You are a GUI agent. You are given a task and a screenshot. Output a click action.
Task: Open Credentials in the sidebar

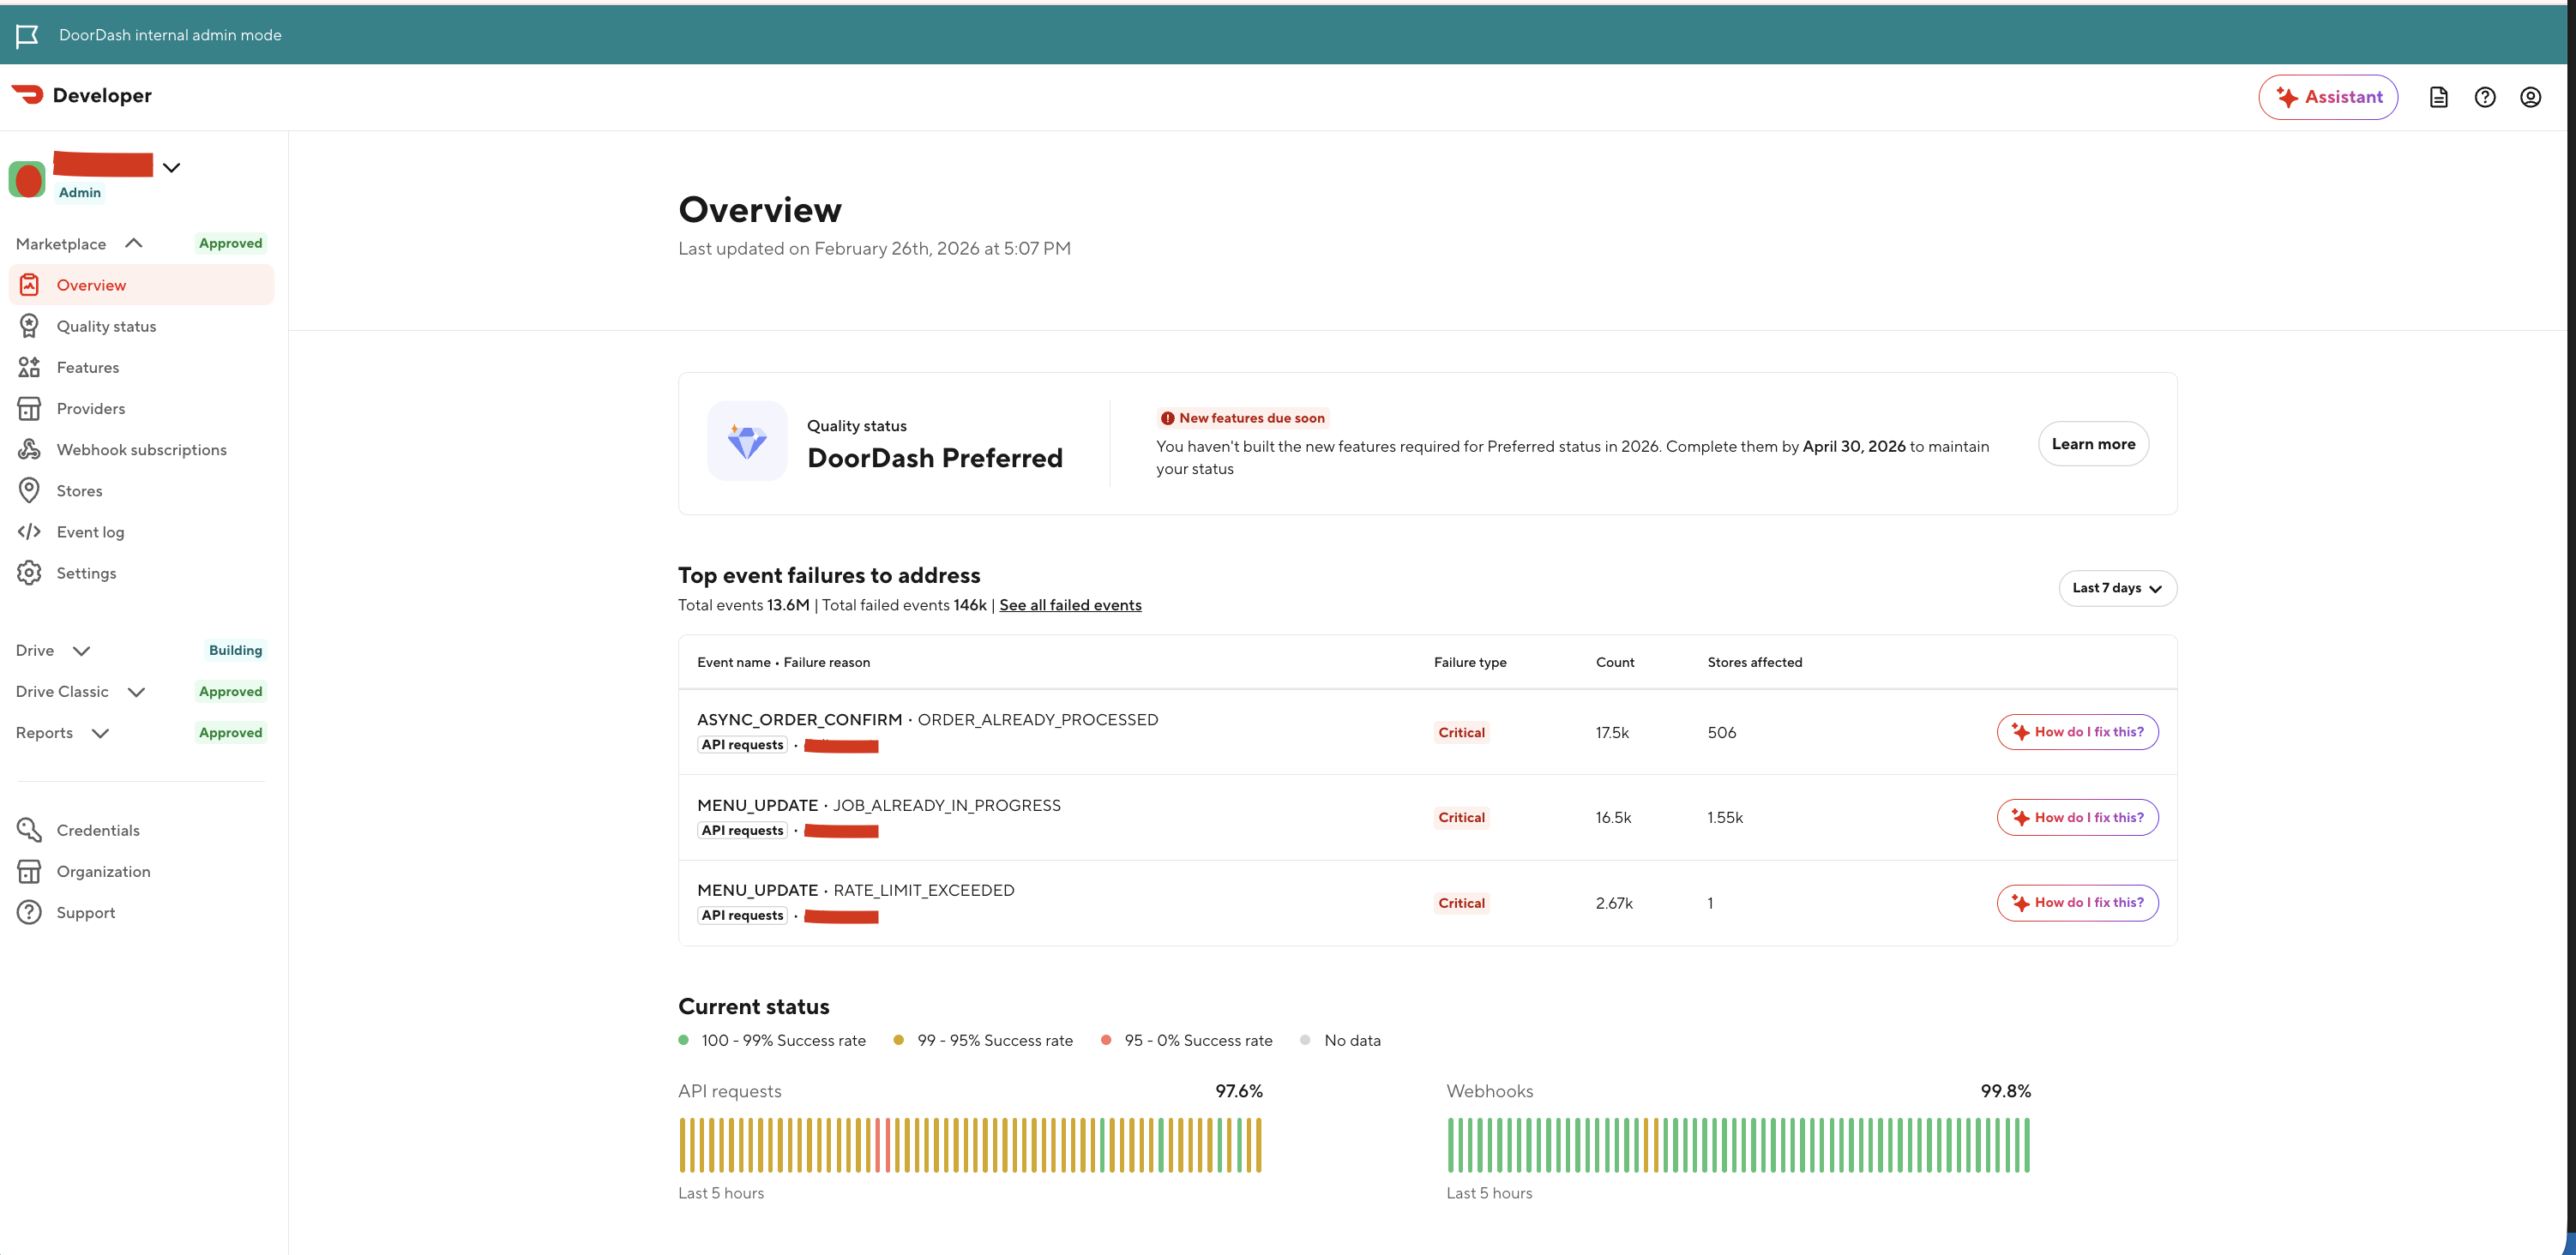(x=98, y=830)
